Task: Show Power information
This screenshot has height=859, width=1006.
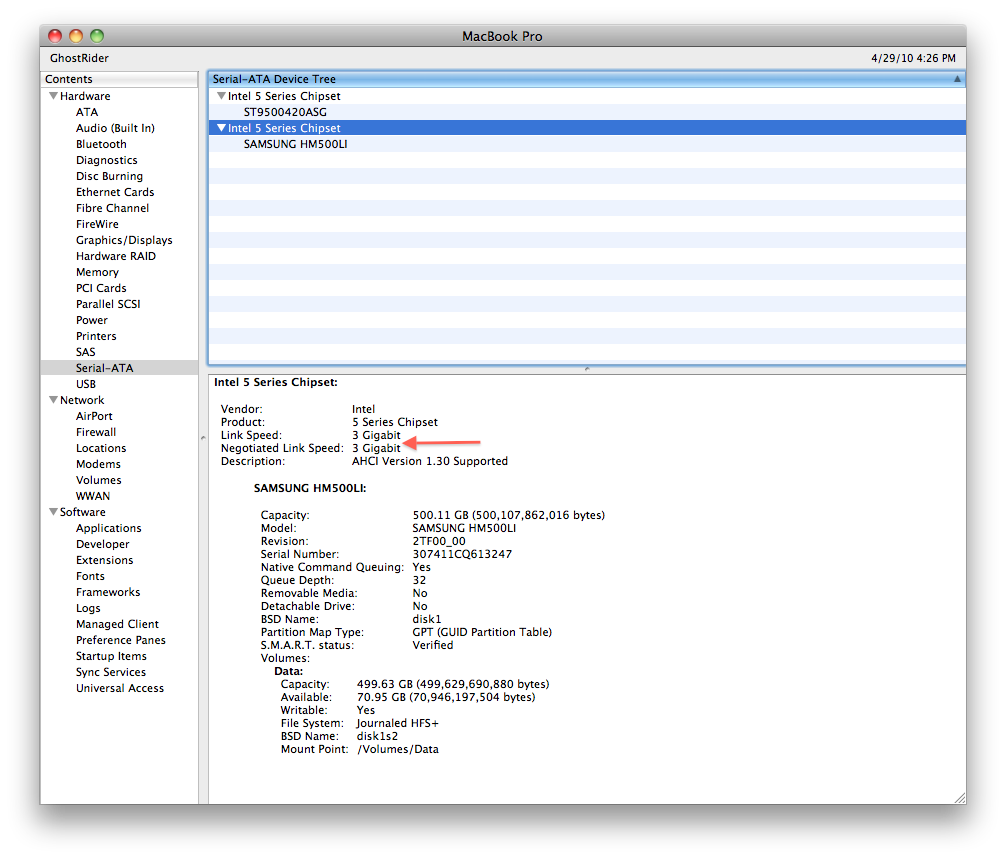Action: (92, 320)
